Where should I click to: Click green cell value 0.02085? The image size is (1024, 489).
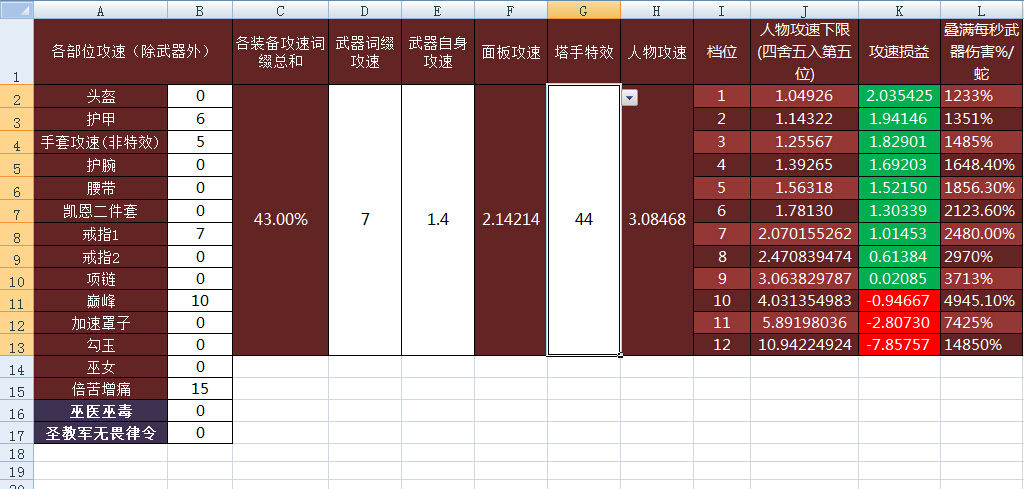coord(899,279)
